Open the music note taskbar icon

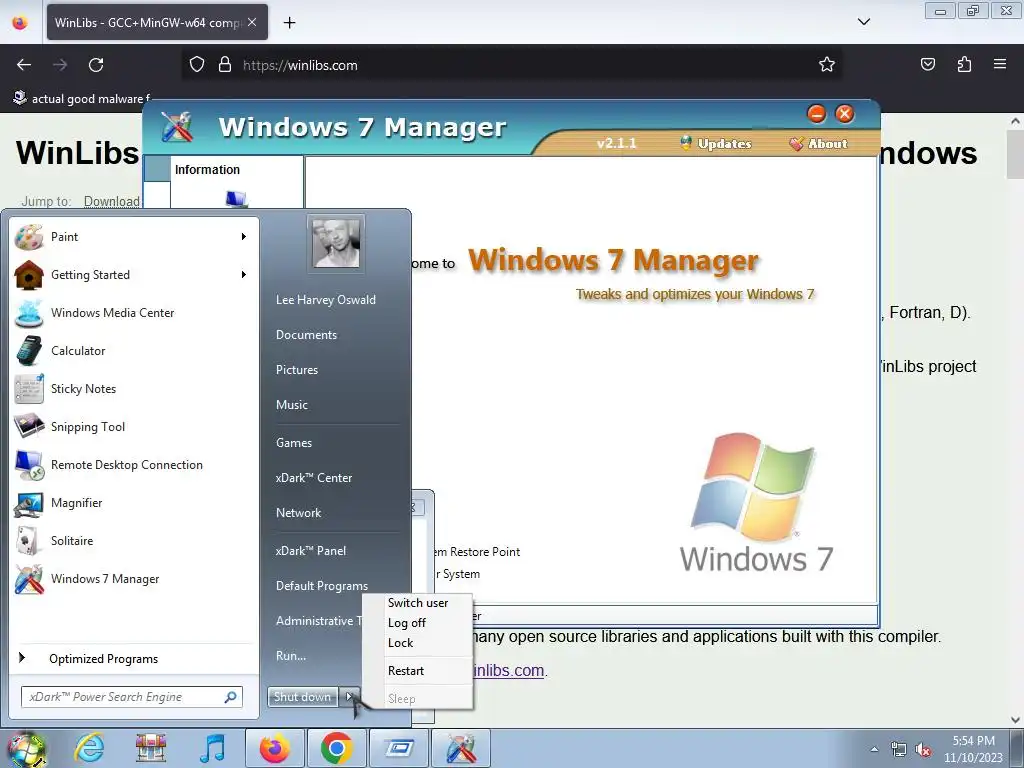click(x=212, y=748)
